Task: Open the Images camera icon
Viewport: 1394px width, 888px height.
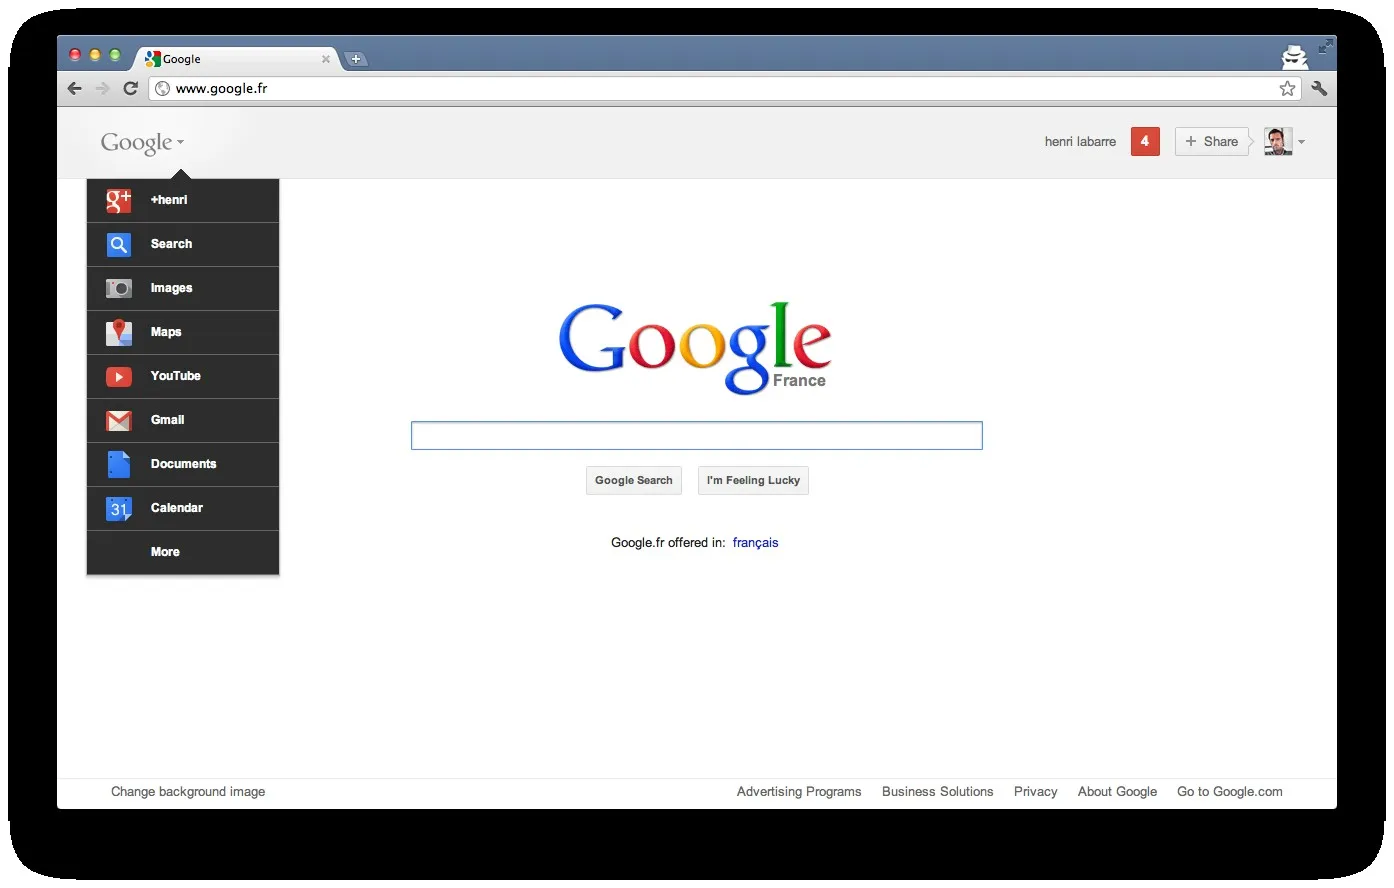Action: tap(119, 288)
